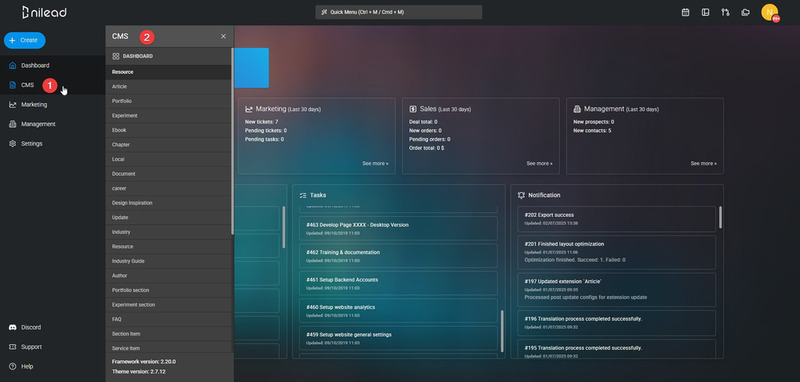Click the Tasks list icon
This screenshot has width=800, height=382.
303,195
